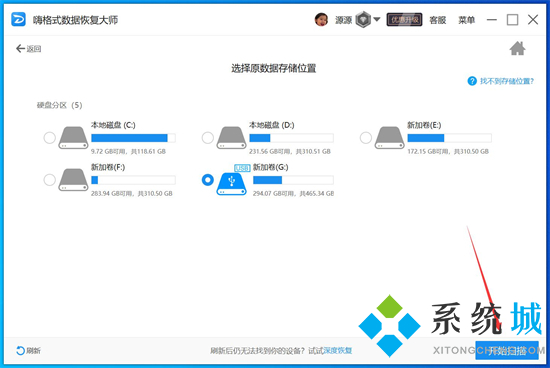Click the 新加卷(F:) label
This screenshot has width=550, height=368.
(x=108, y=167)
